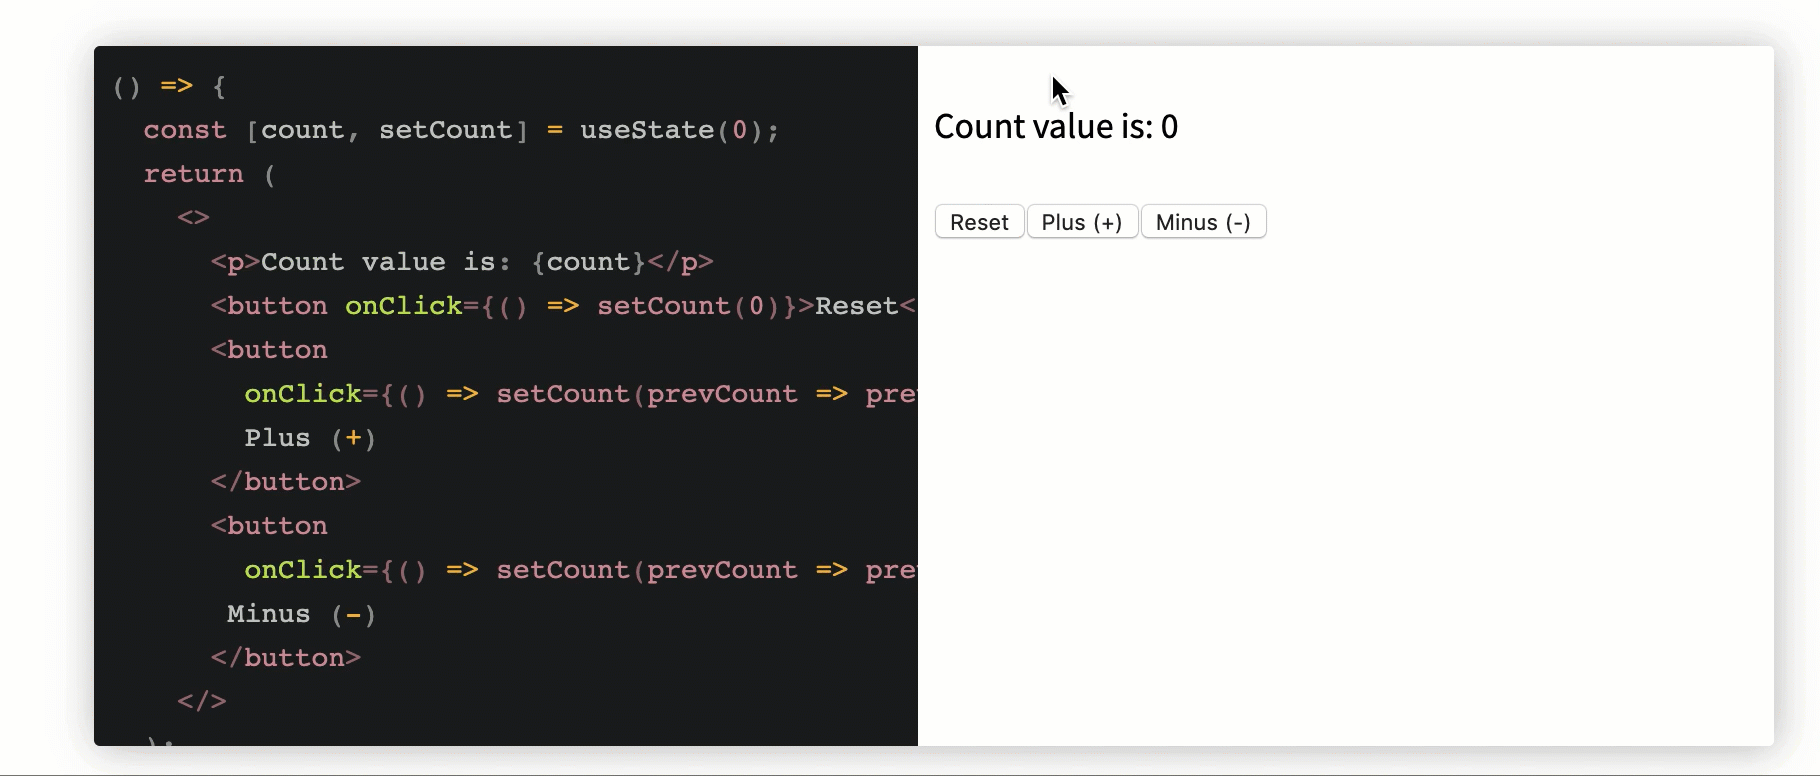Click the Plus (+) button in the preview
This screenshot has height=776, width=1820.
(x=1082, y=222)
